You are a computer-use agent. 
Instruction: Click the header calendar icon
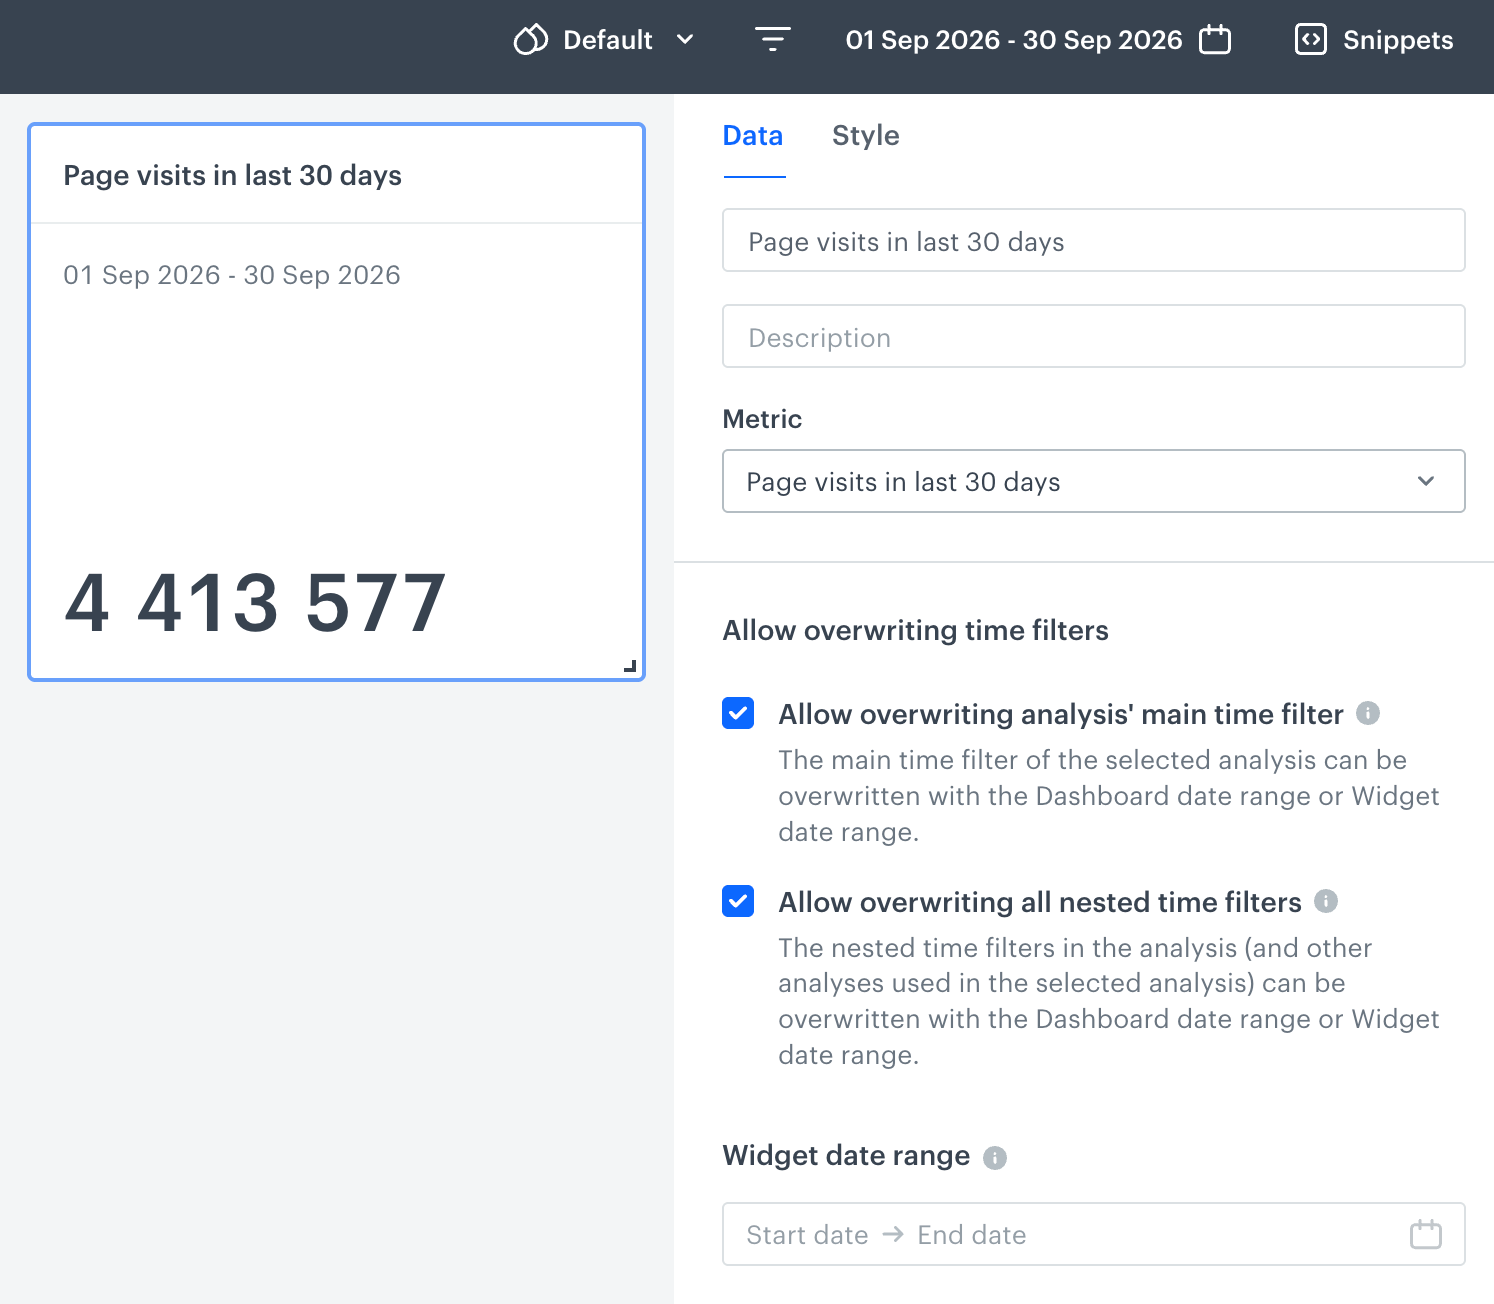click(1215, 40)
